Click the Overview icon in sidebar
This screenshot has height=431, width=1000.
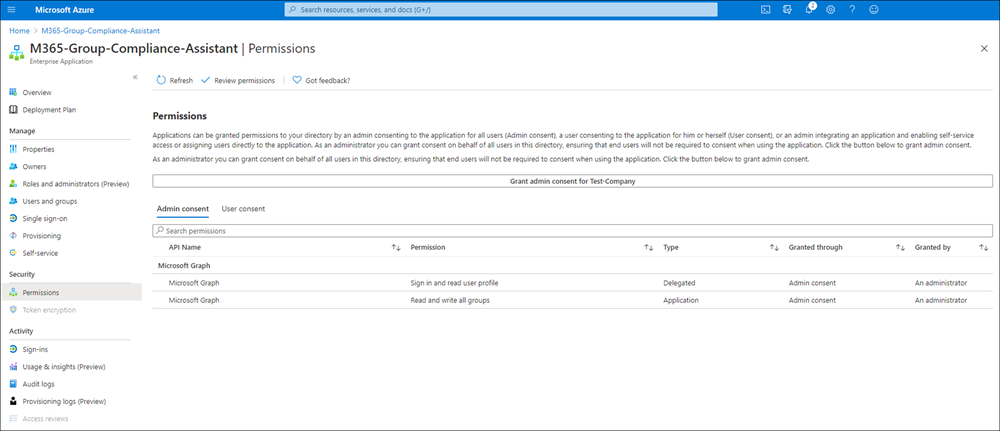[x=13, y=92]
